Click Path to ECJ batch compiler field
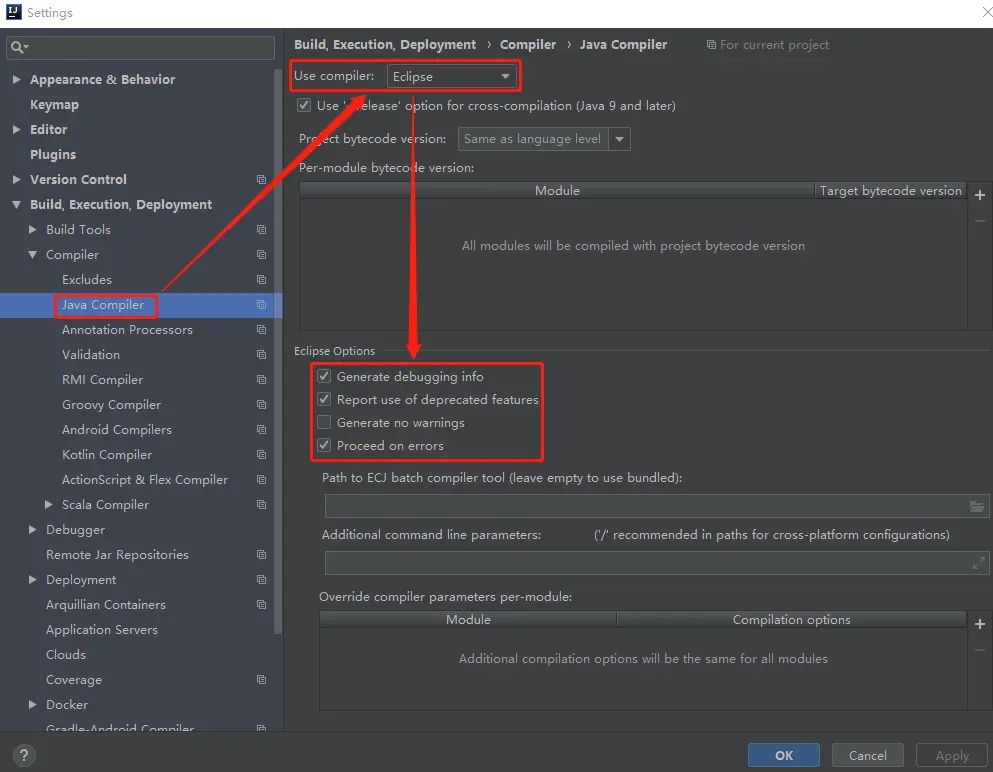The width and height of the screenshot is (993, 772). coord(657,506)
